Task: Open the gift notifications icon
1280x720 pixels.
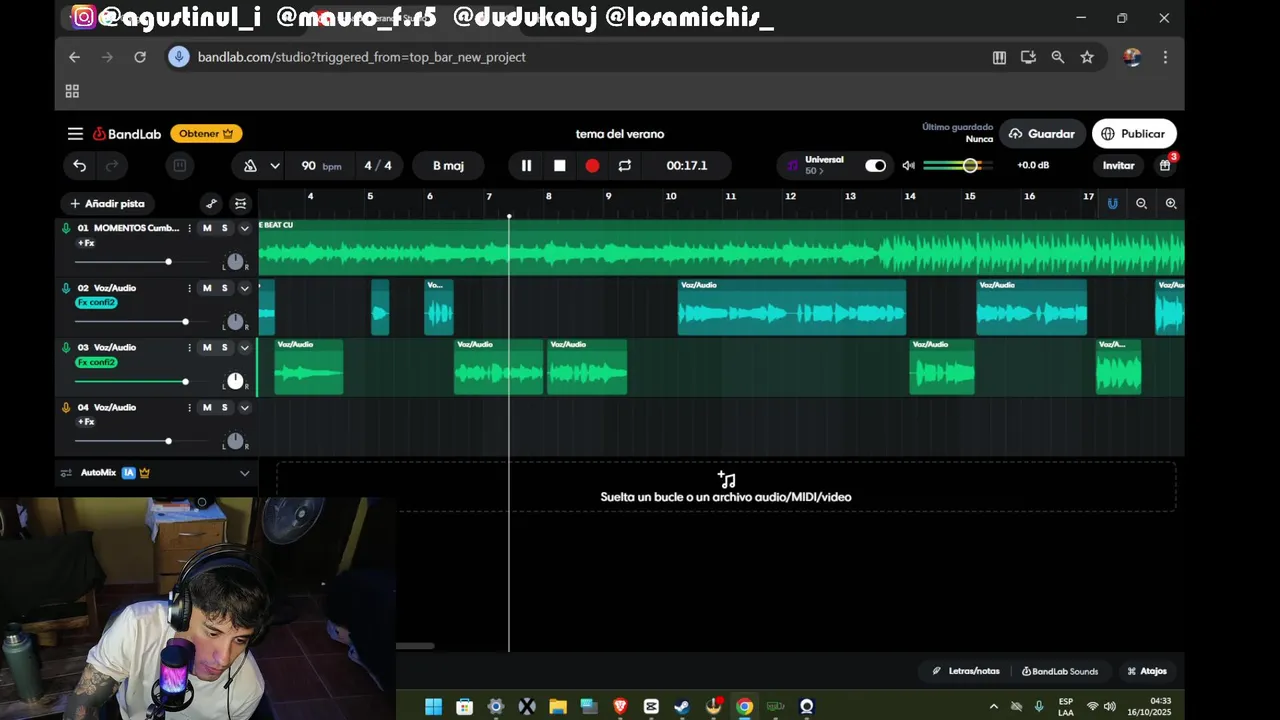Action: point(1165,166)
